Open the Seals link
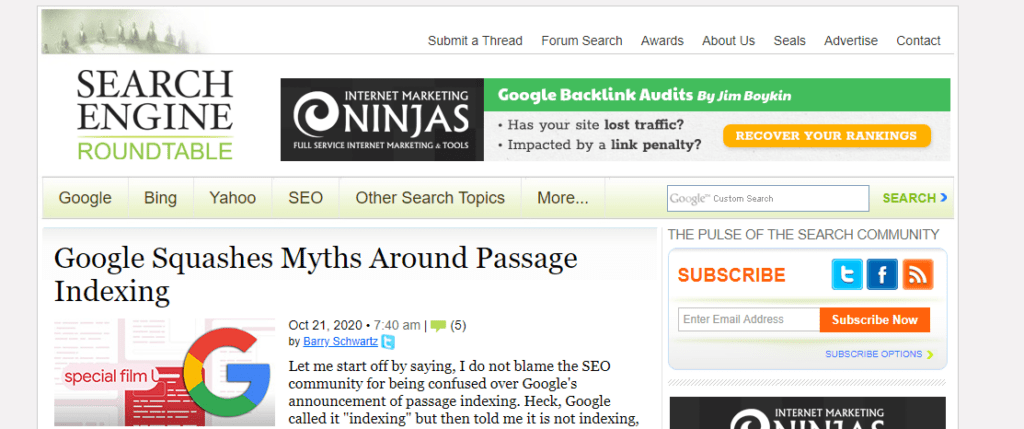The height and width of the screenshot is (429, 1024). (790, 40)
